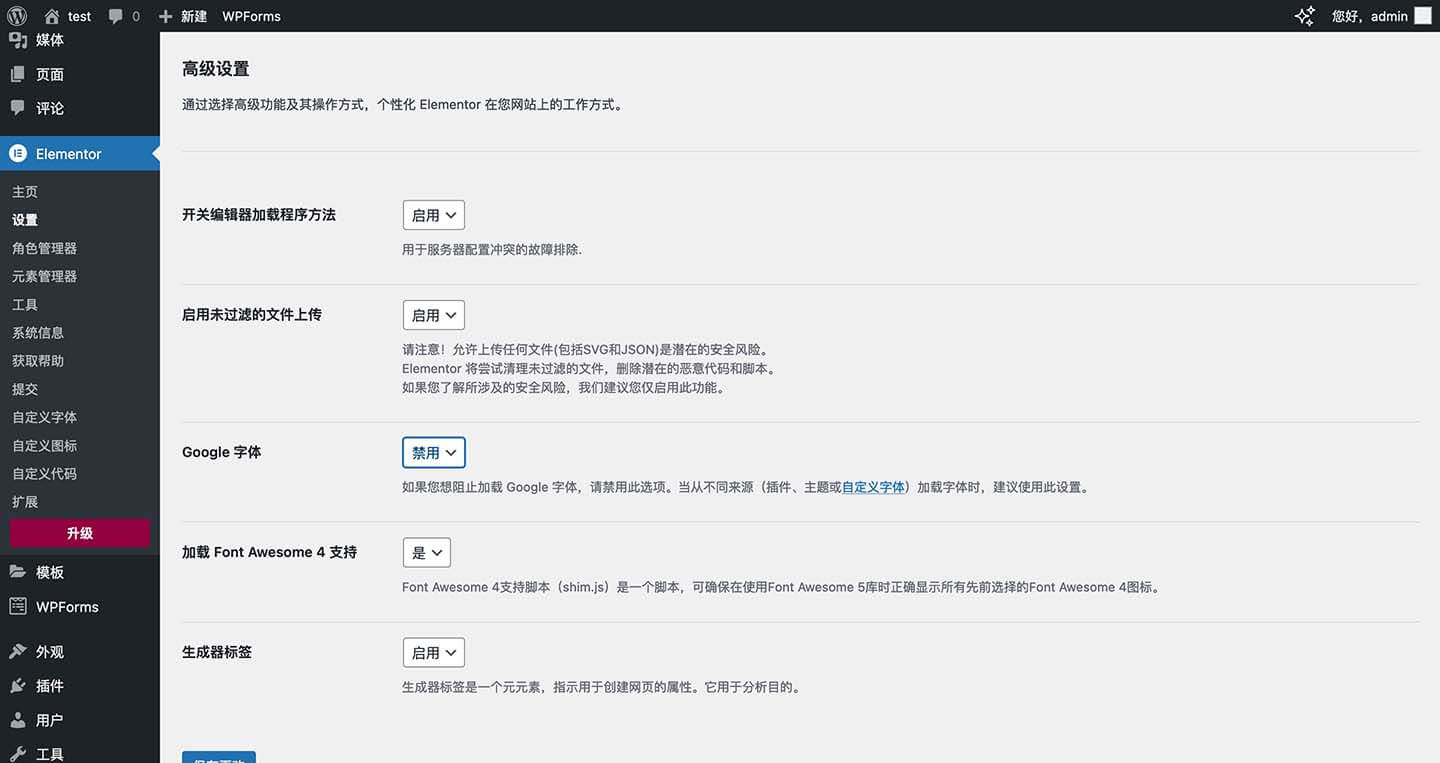The width and height of the screenshot is (1440, 763).
Task: Select the 设置 submenu item
Action: tap(25, 219)
